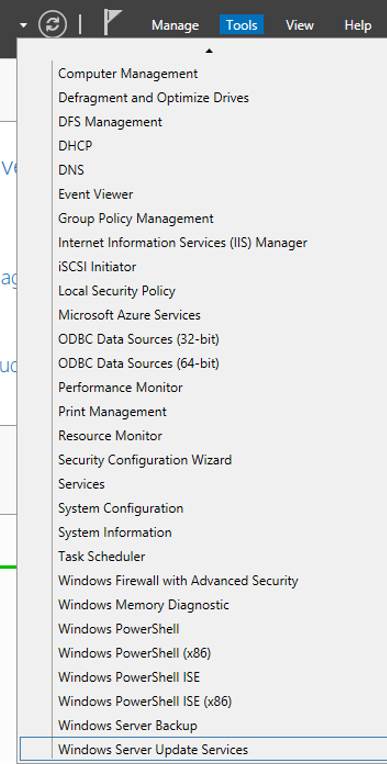Run Windows Memory Diagnostic

point(143,605)
